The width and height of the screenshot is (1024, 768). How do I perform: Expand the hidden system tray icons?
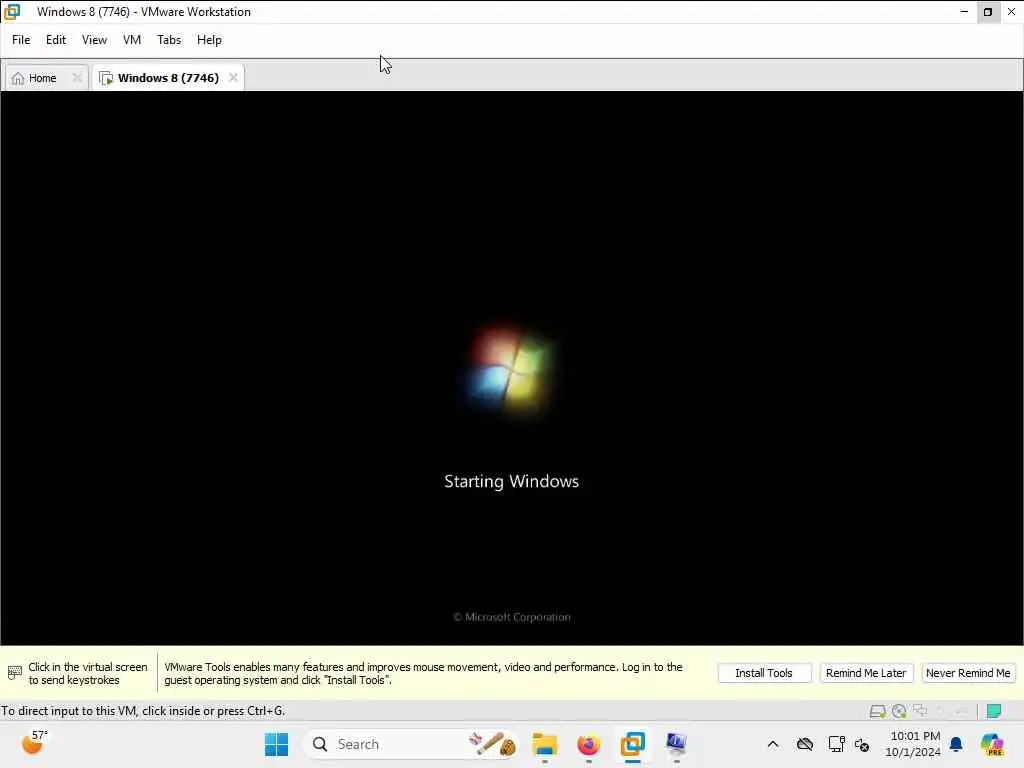click(x=773, y=744)
